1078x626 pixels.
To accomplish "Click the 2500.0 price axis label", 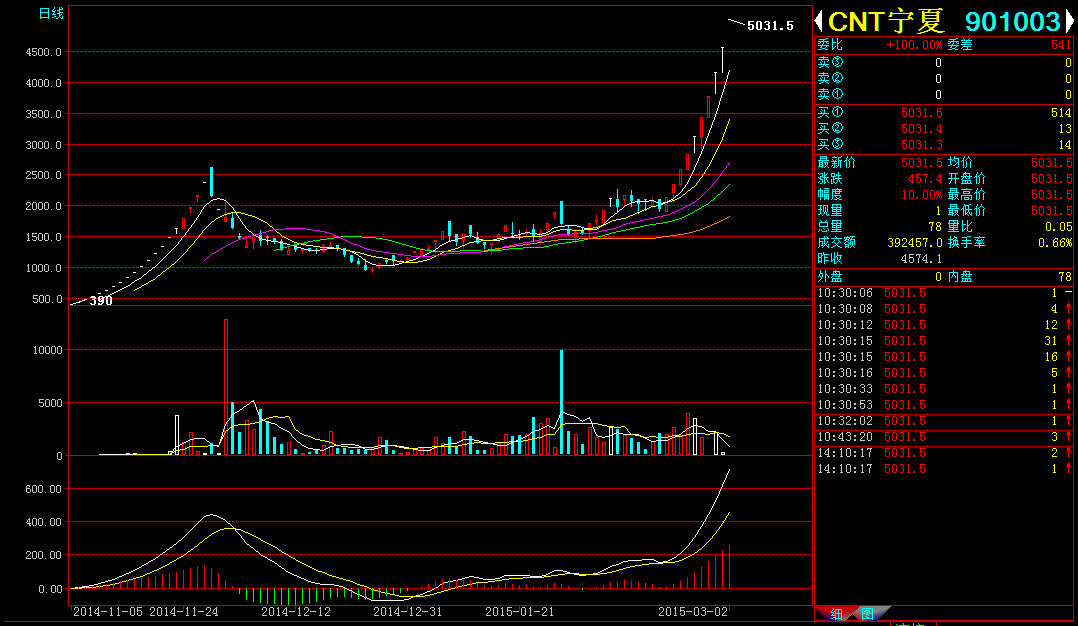I will [43, 175].
